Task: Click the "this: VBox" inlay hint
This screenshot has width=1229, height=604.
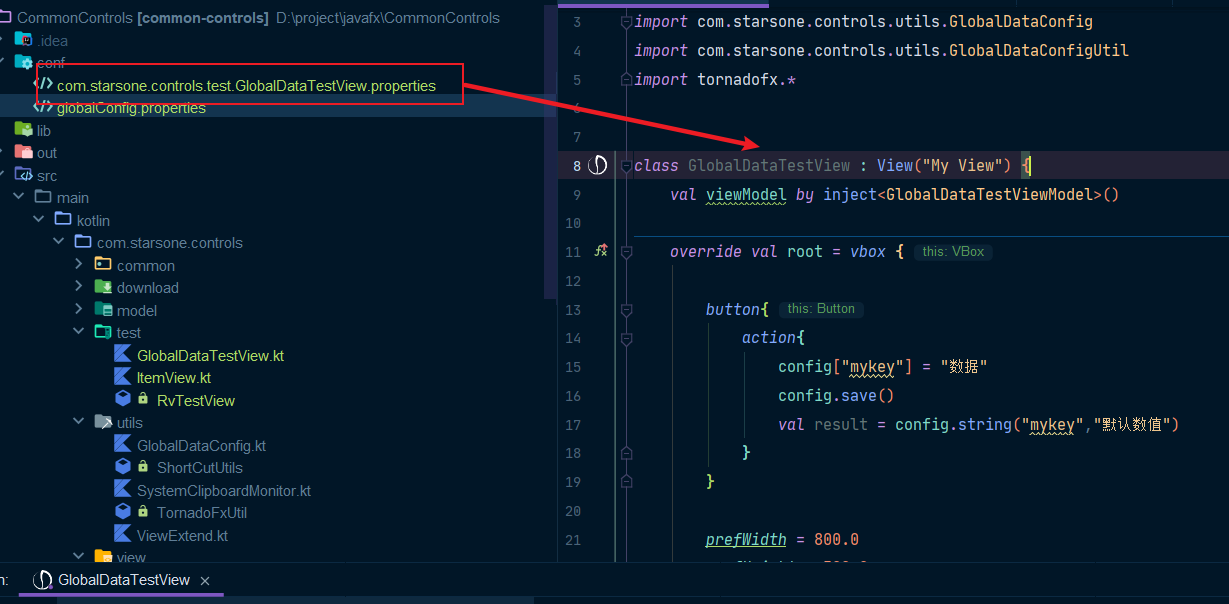Action: pyautogui.click(x=953, y=252)
